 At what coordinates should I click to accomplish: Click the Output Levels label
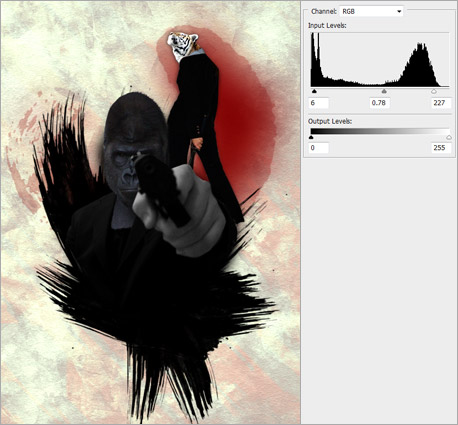pyautogui.click(x=330, y=121)
